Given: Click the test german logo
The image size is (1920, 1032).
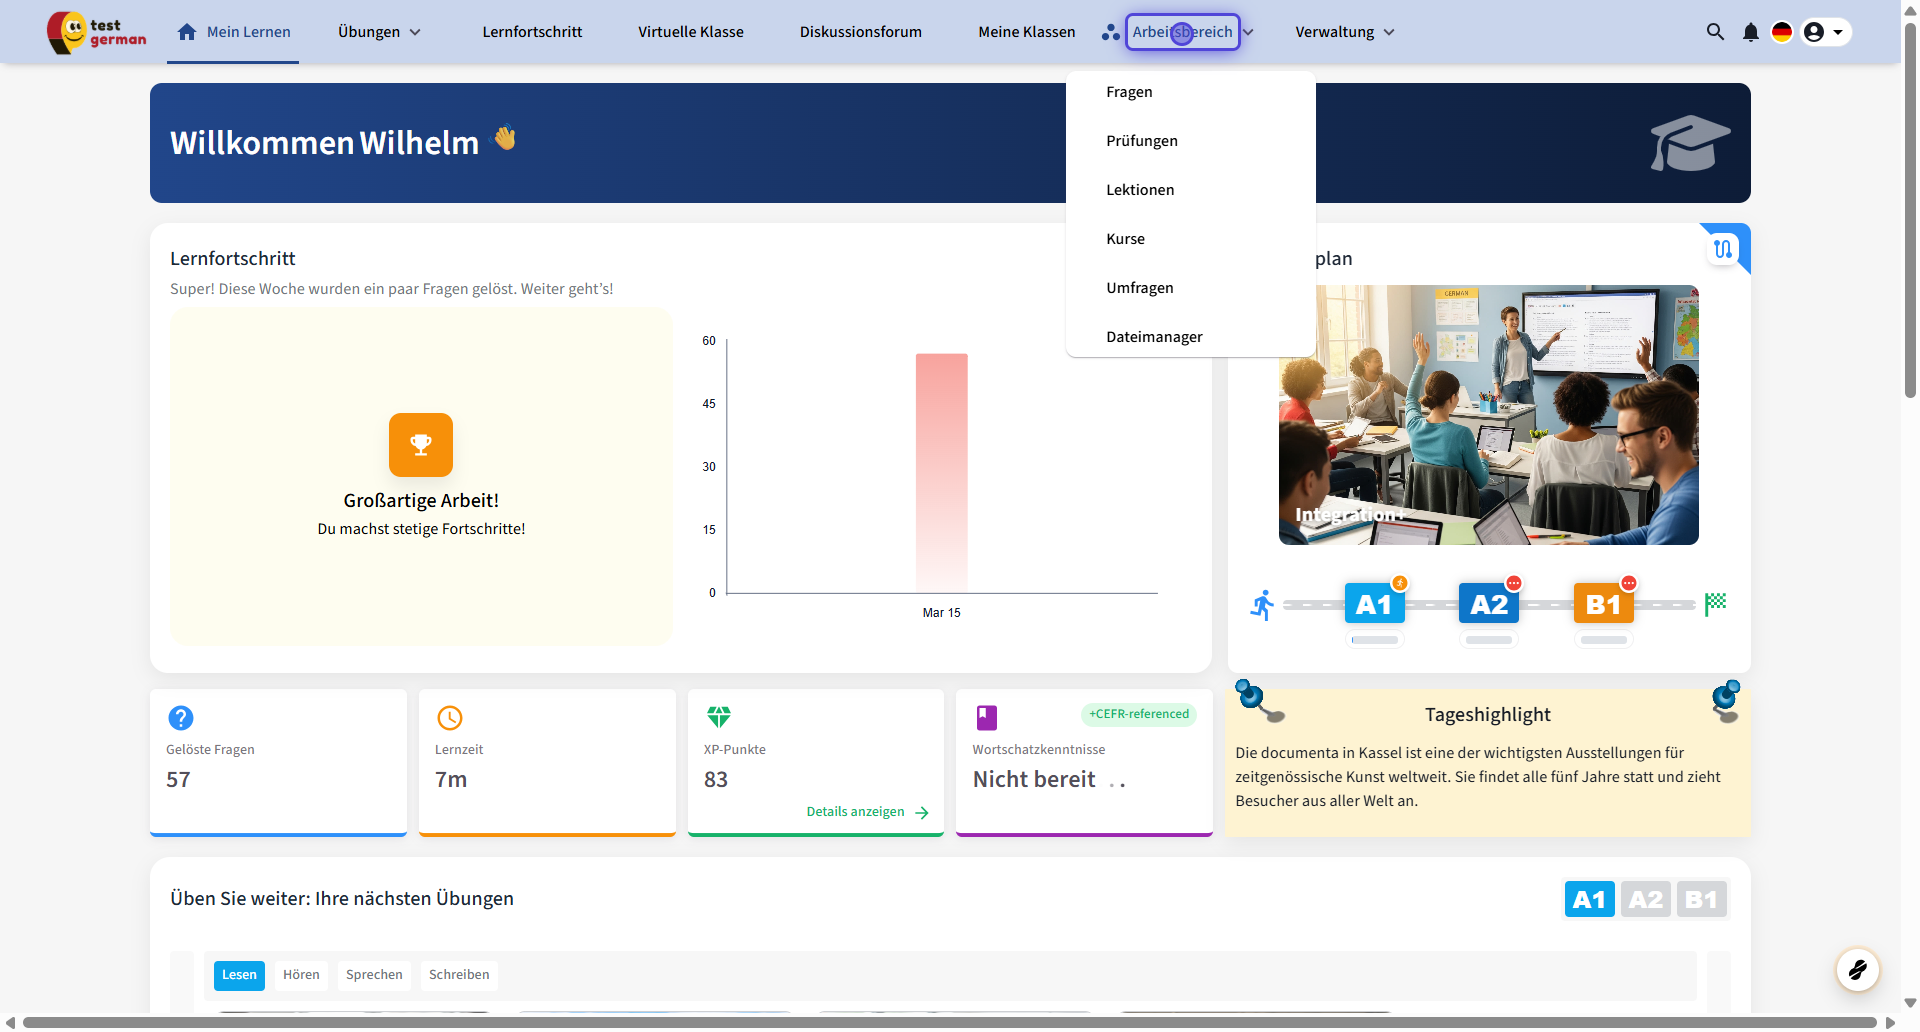Looking at the screenshot, I should pos(97,32).
